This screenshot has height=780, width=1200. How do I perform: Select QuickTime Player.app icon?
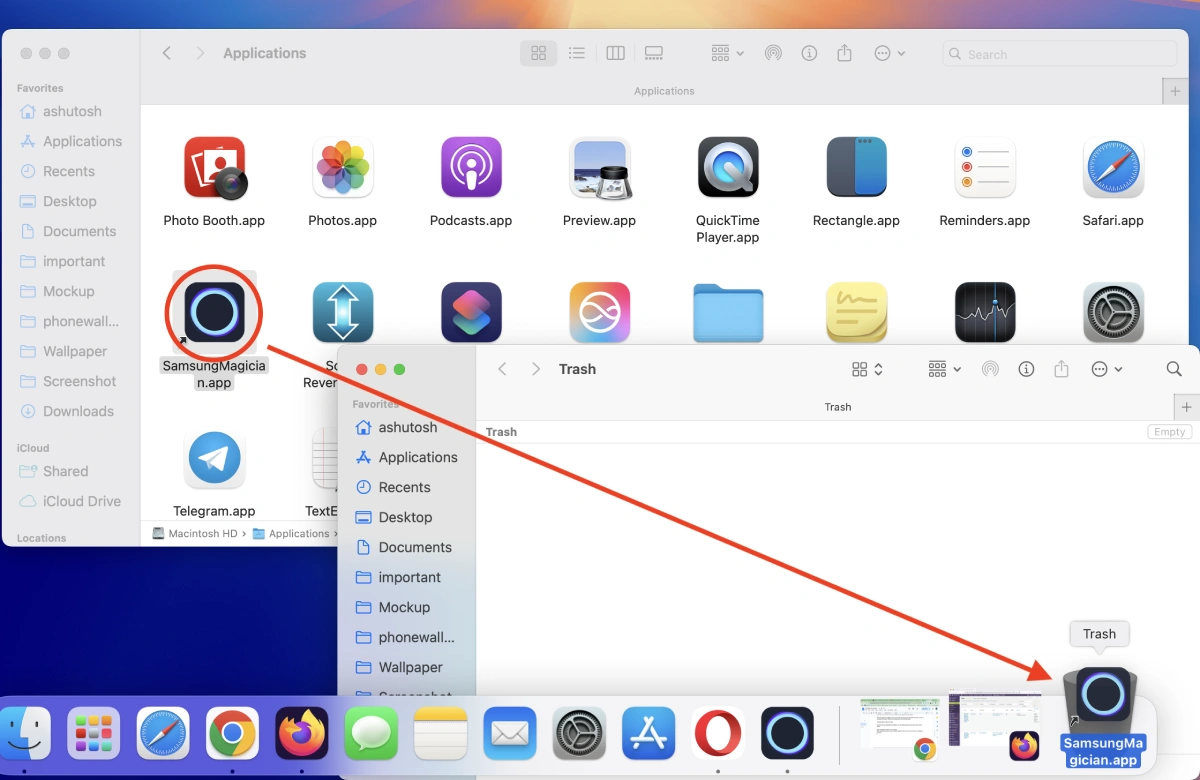pos(728,167)
